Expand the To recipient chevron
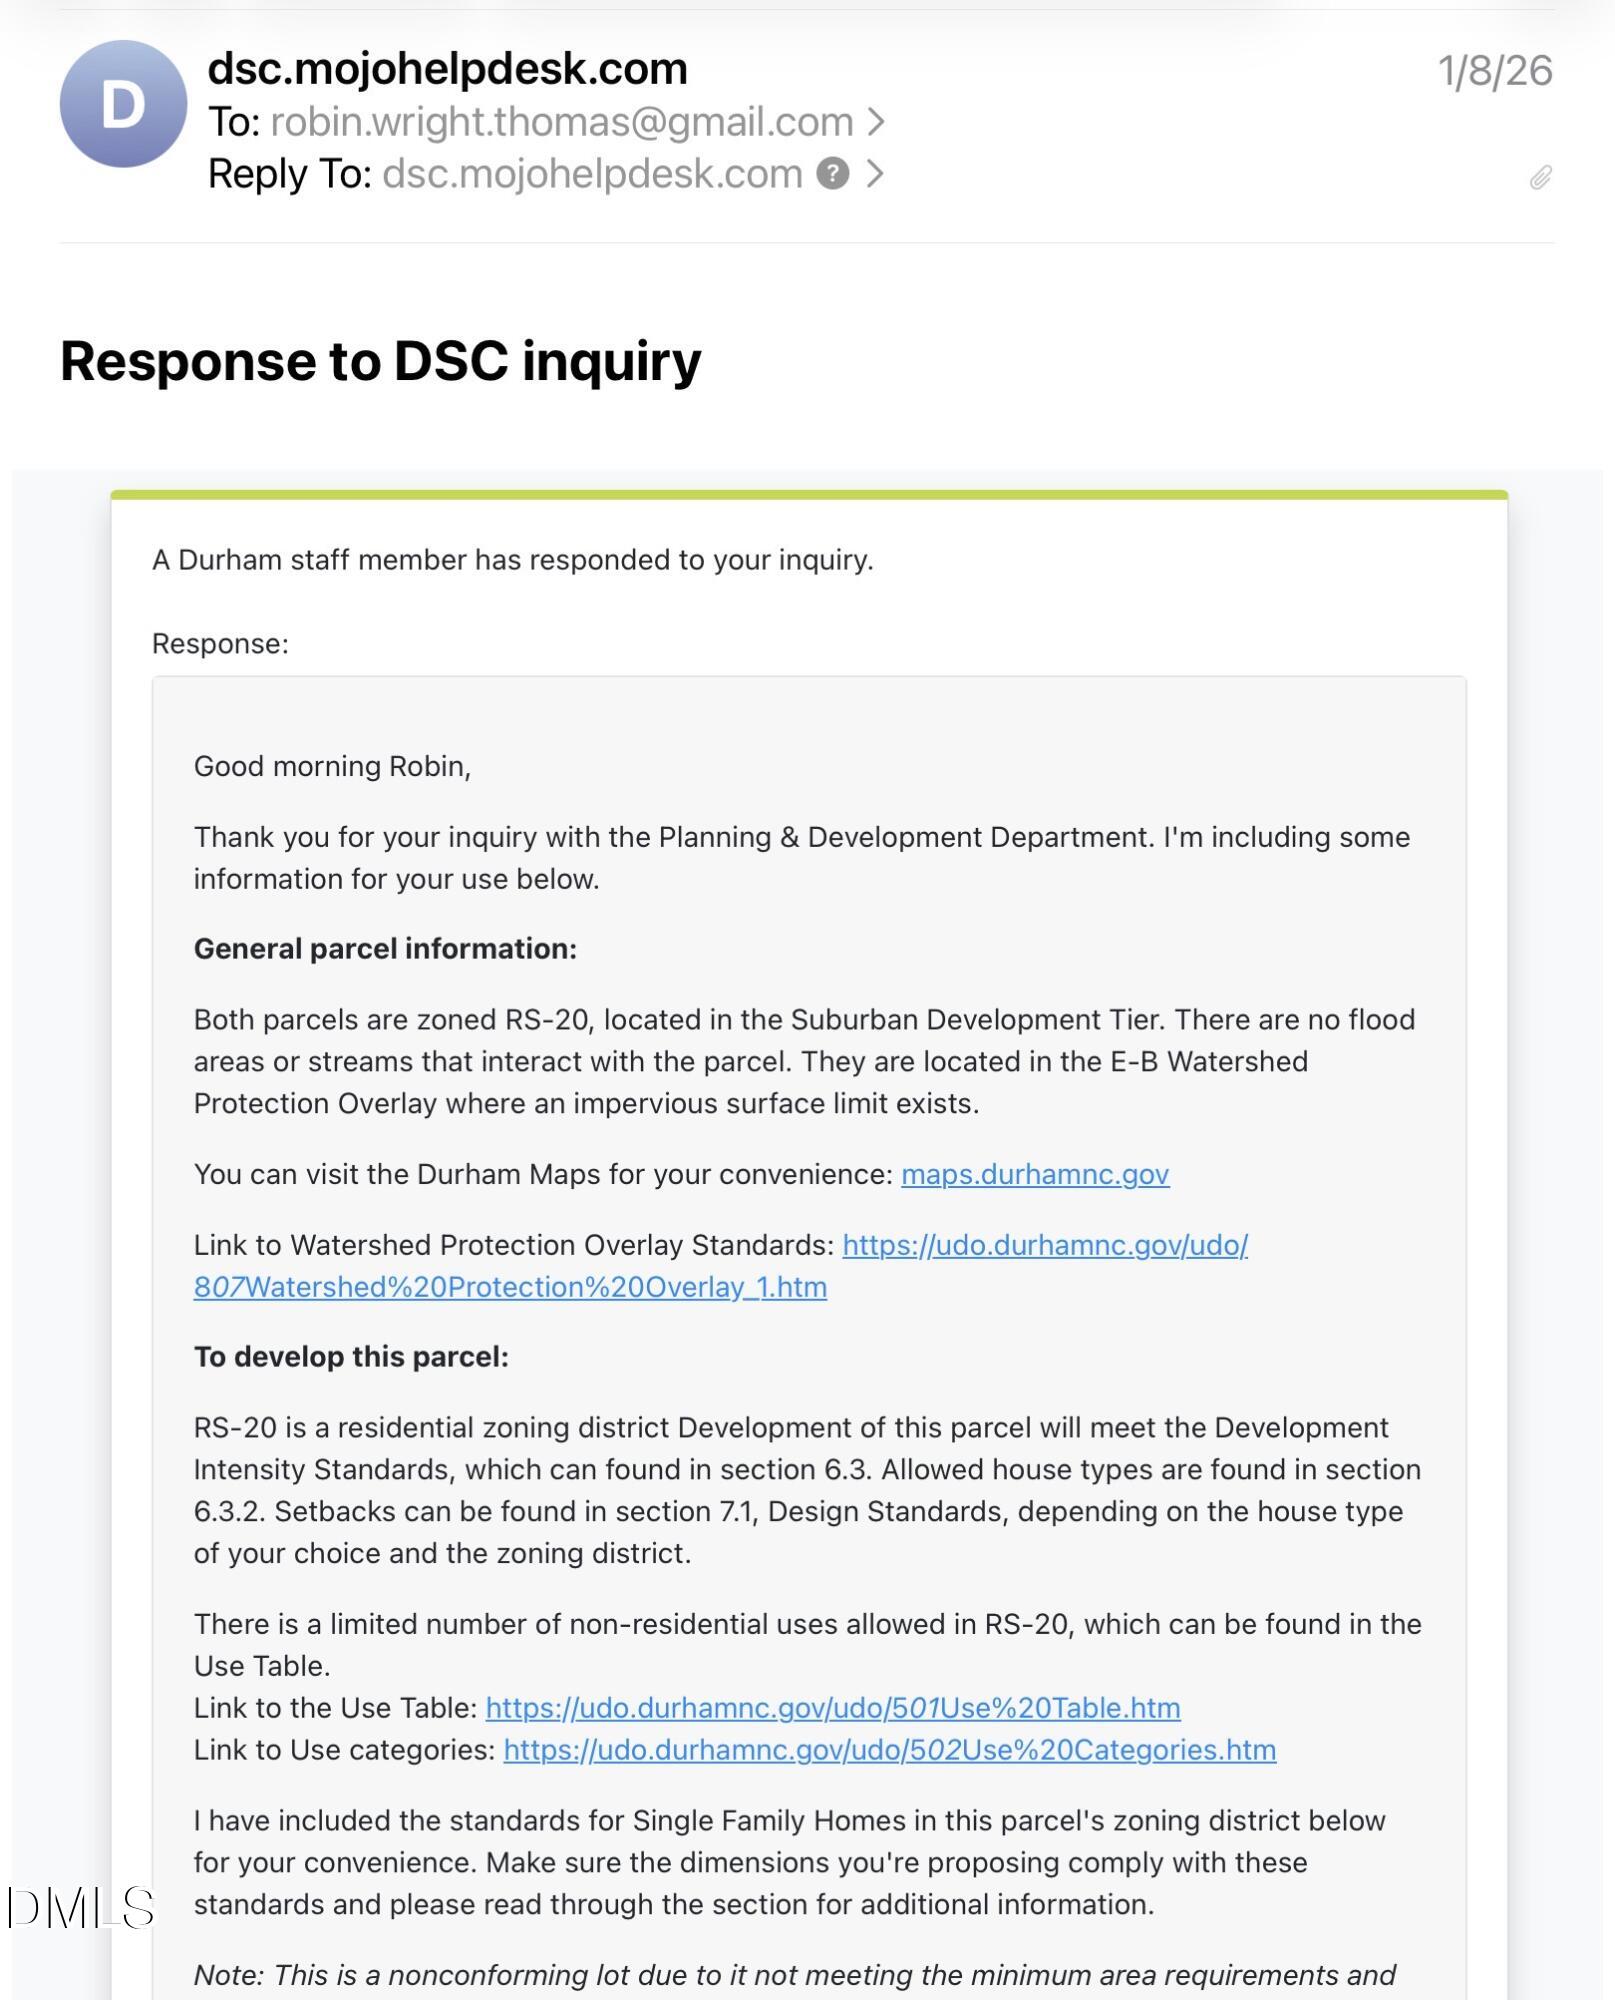This screenshot has width=1615, height=2000. pyautogui.click(x=876, y=122)
